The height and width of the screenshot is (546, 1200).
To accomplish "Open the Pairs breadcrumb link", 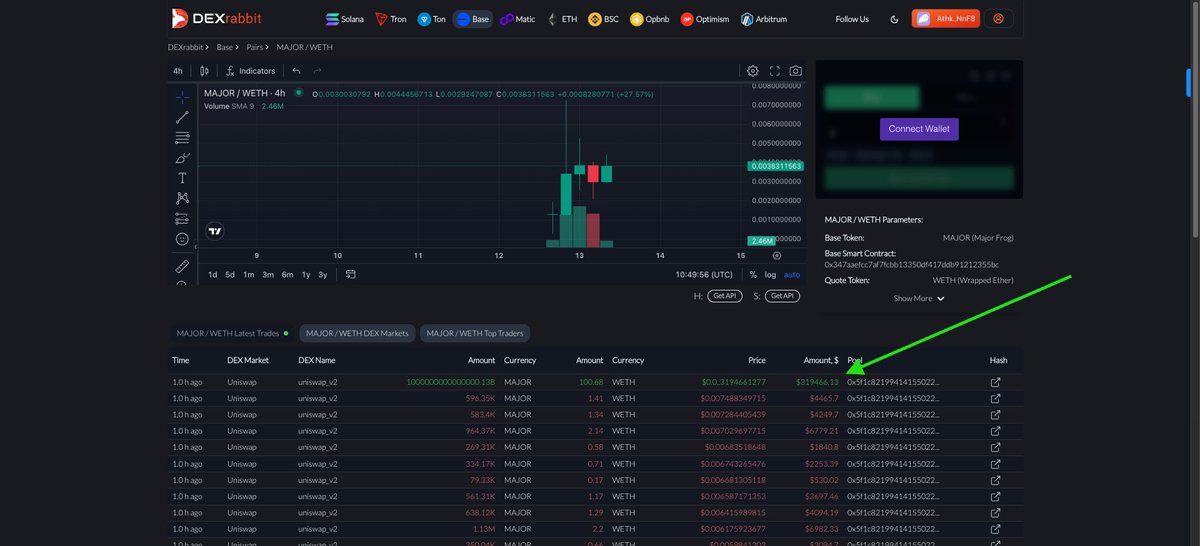I will coord(255,47).
